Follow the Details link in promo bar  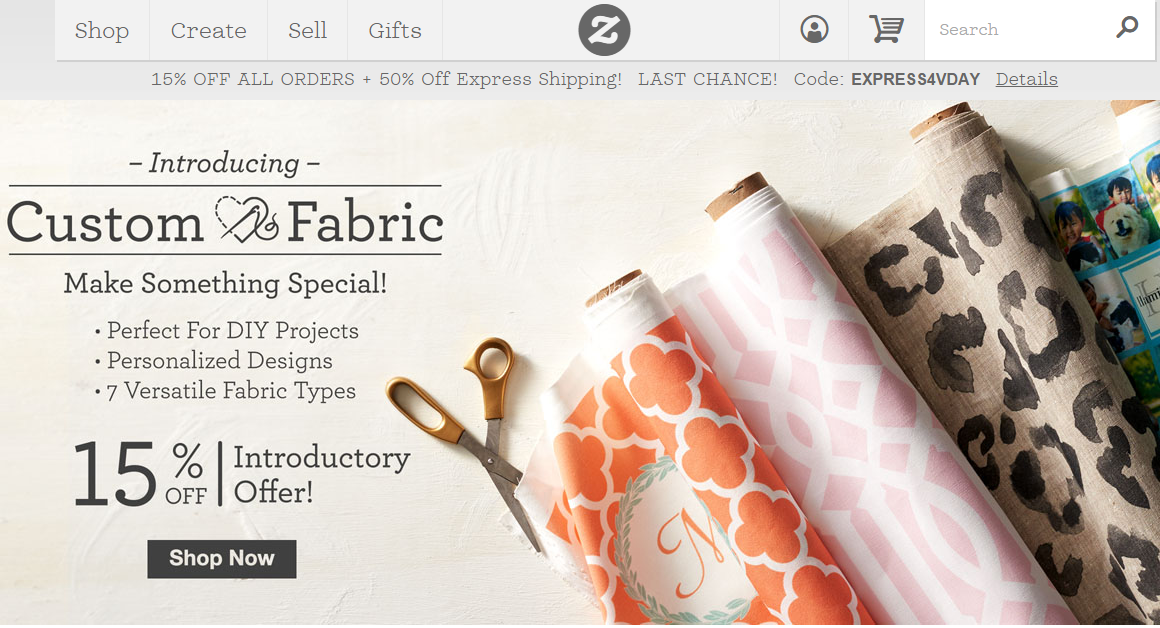[1026, 79]
